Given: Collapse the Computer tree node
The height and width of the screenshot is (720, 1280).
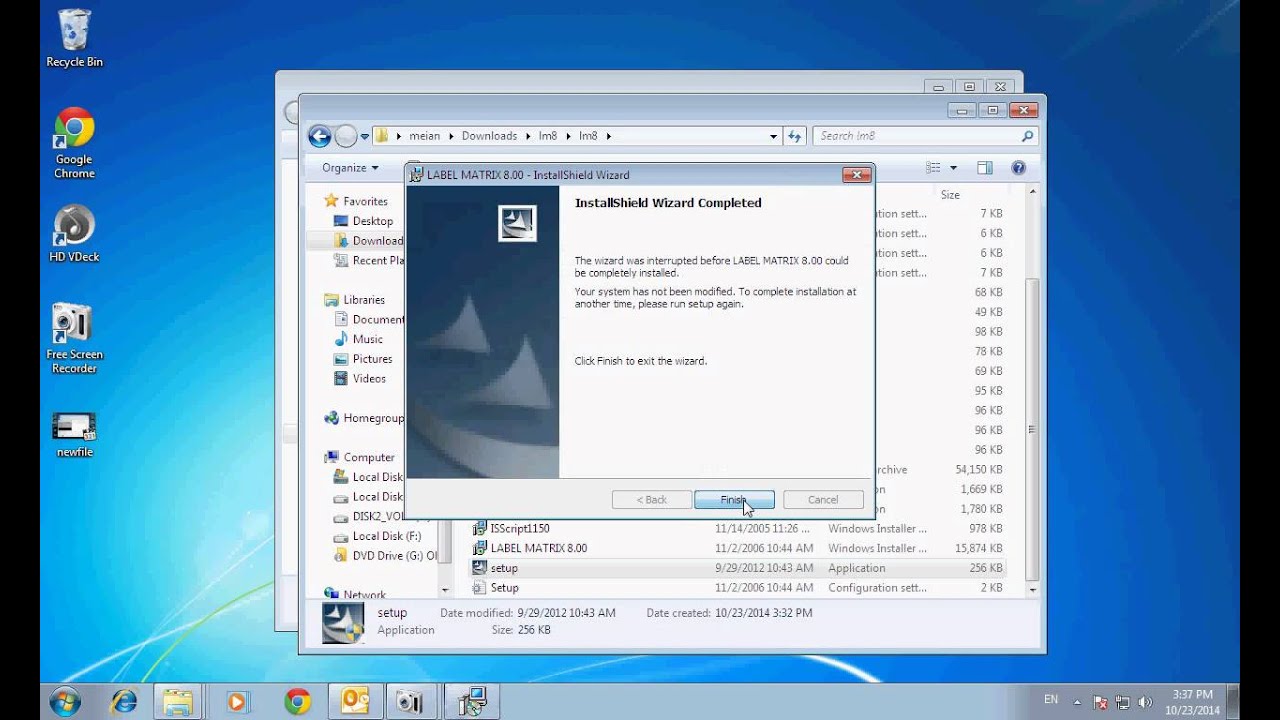Looking at the screenshot, I should [x=315, y=457].
